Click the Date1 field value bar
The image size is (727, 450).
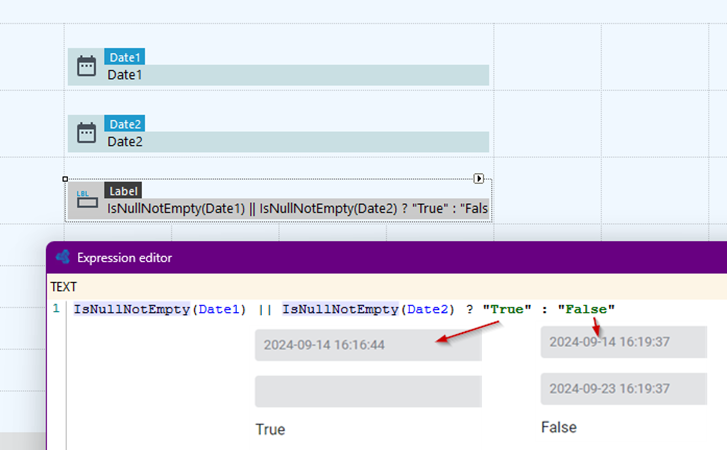[x=297, y=75]
